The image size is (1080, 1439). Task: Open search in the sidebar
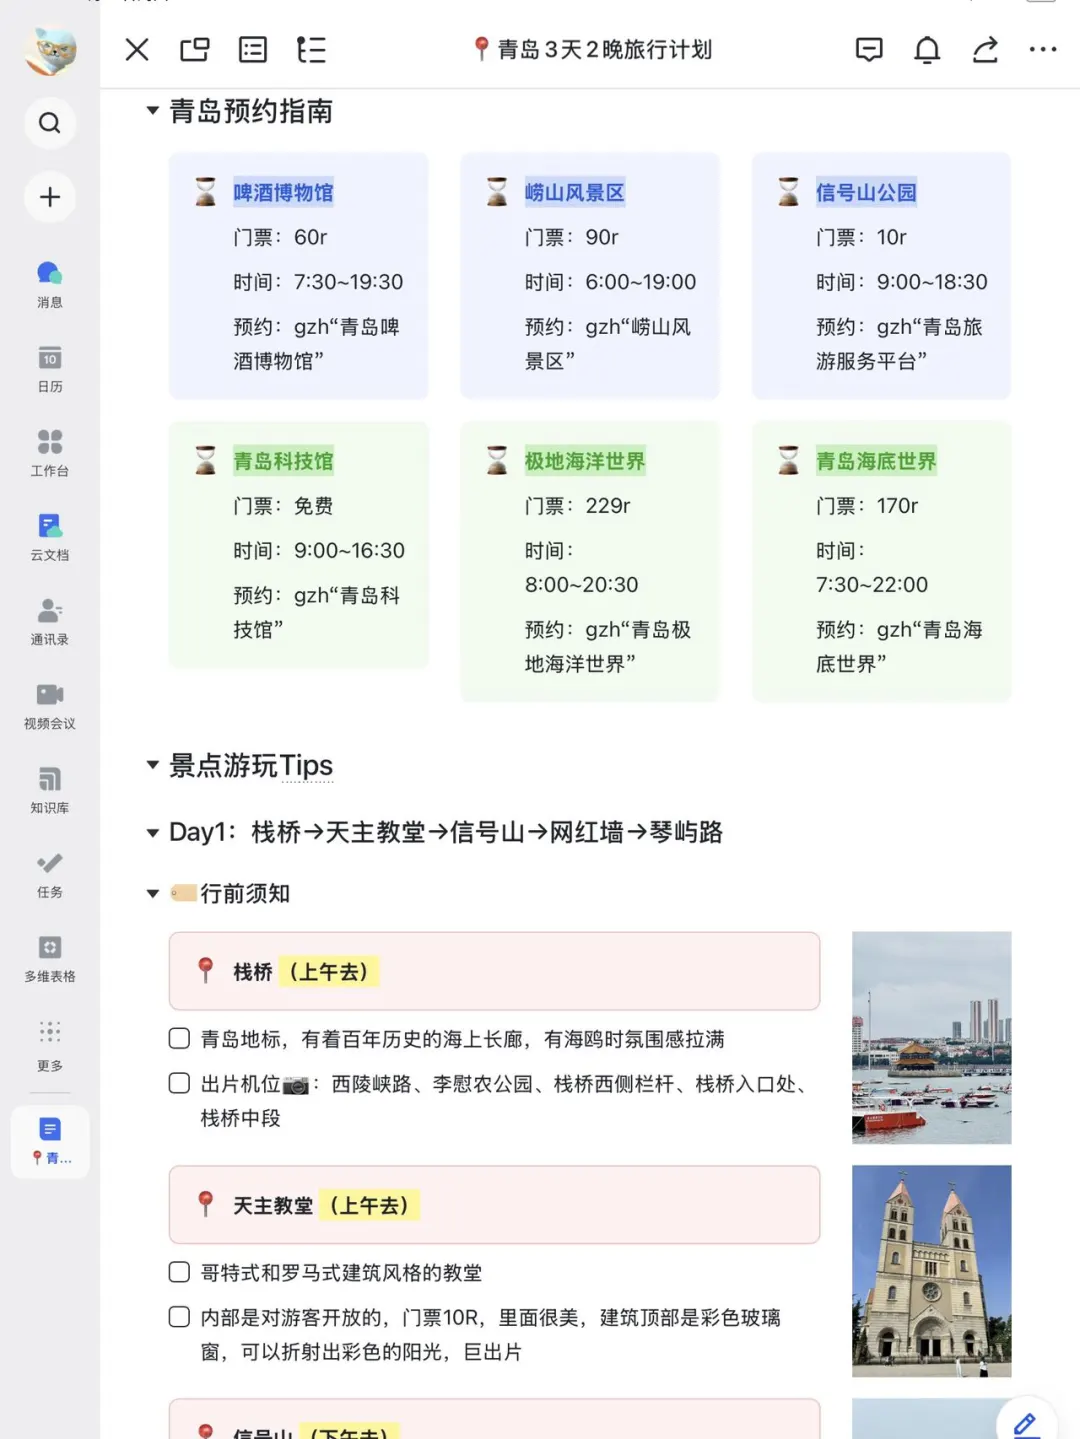[x=50, y=123]
